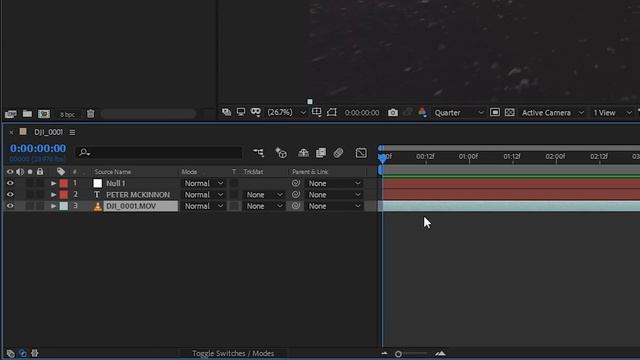Open Null 1 blending mode dropdown
640x360 pixels.
point(203,183)
